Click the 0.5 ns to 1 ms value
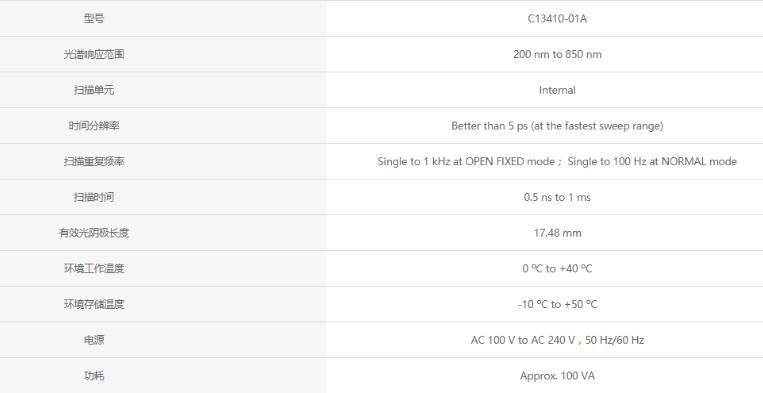 pyautogui.click(x=557, y=197)
